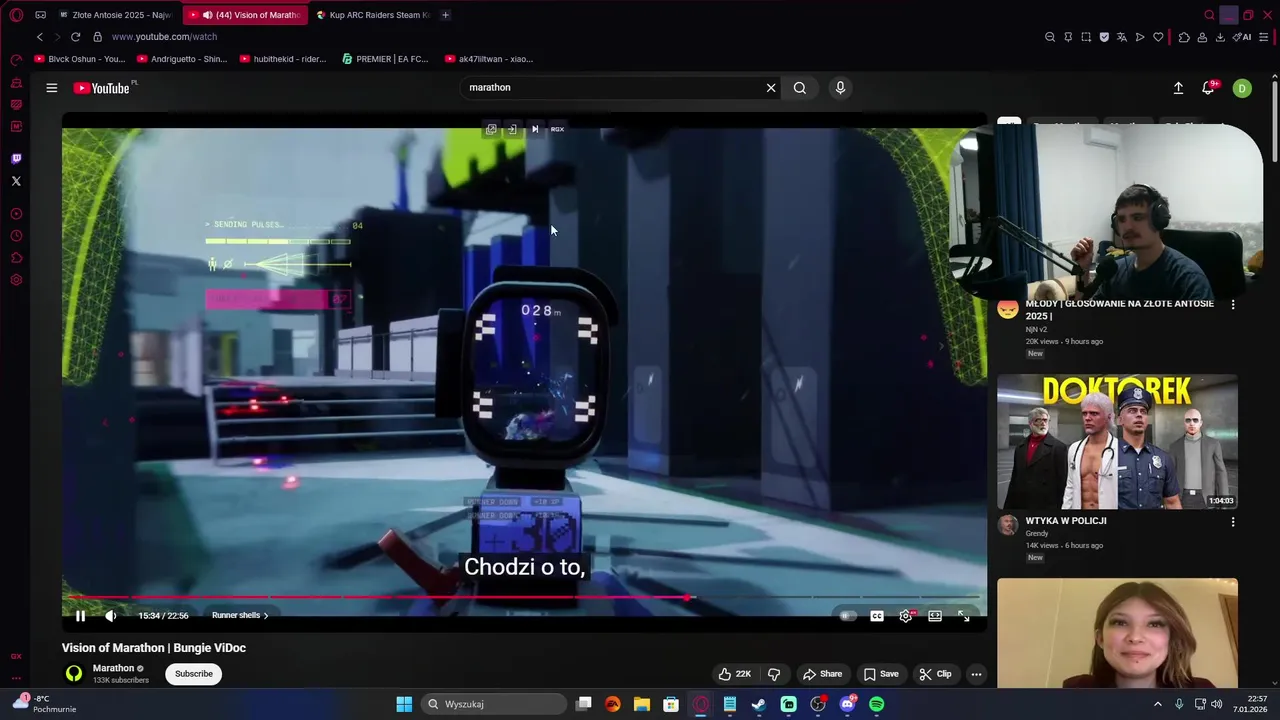Pause the YouTube video

click(81, 616)
